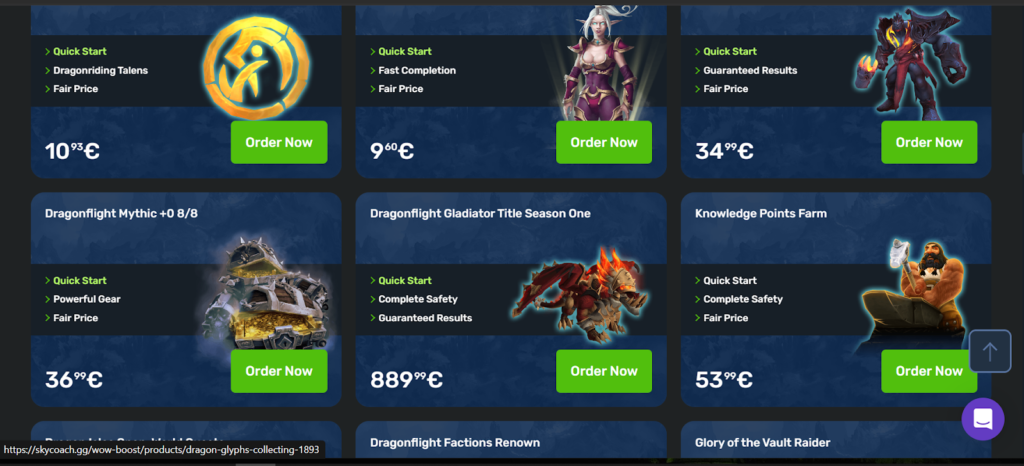Order the 10.93€ dragon glyphs service
The image size is (1024, 466).
coord(279,142)
